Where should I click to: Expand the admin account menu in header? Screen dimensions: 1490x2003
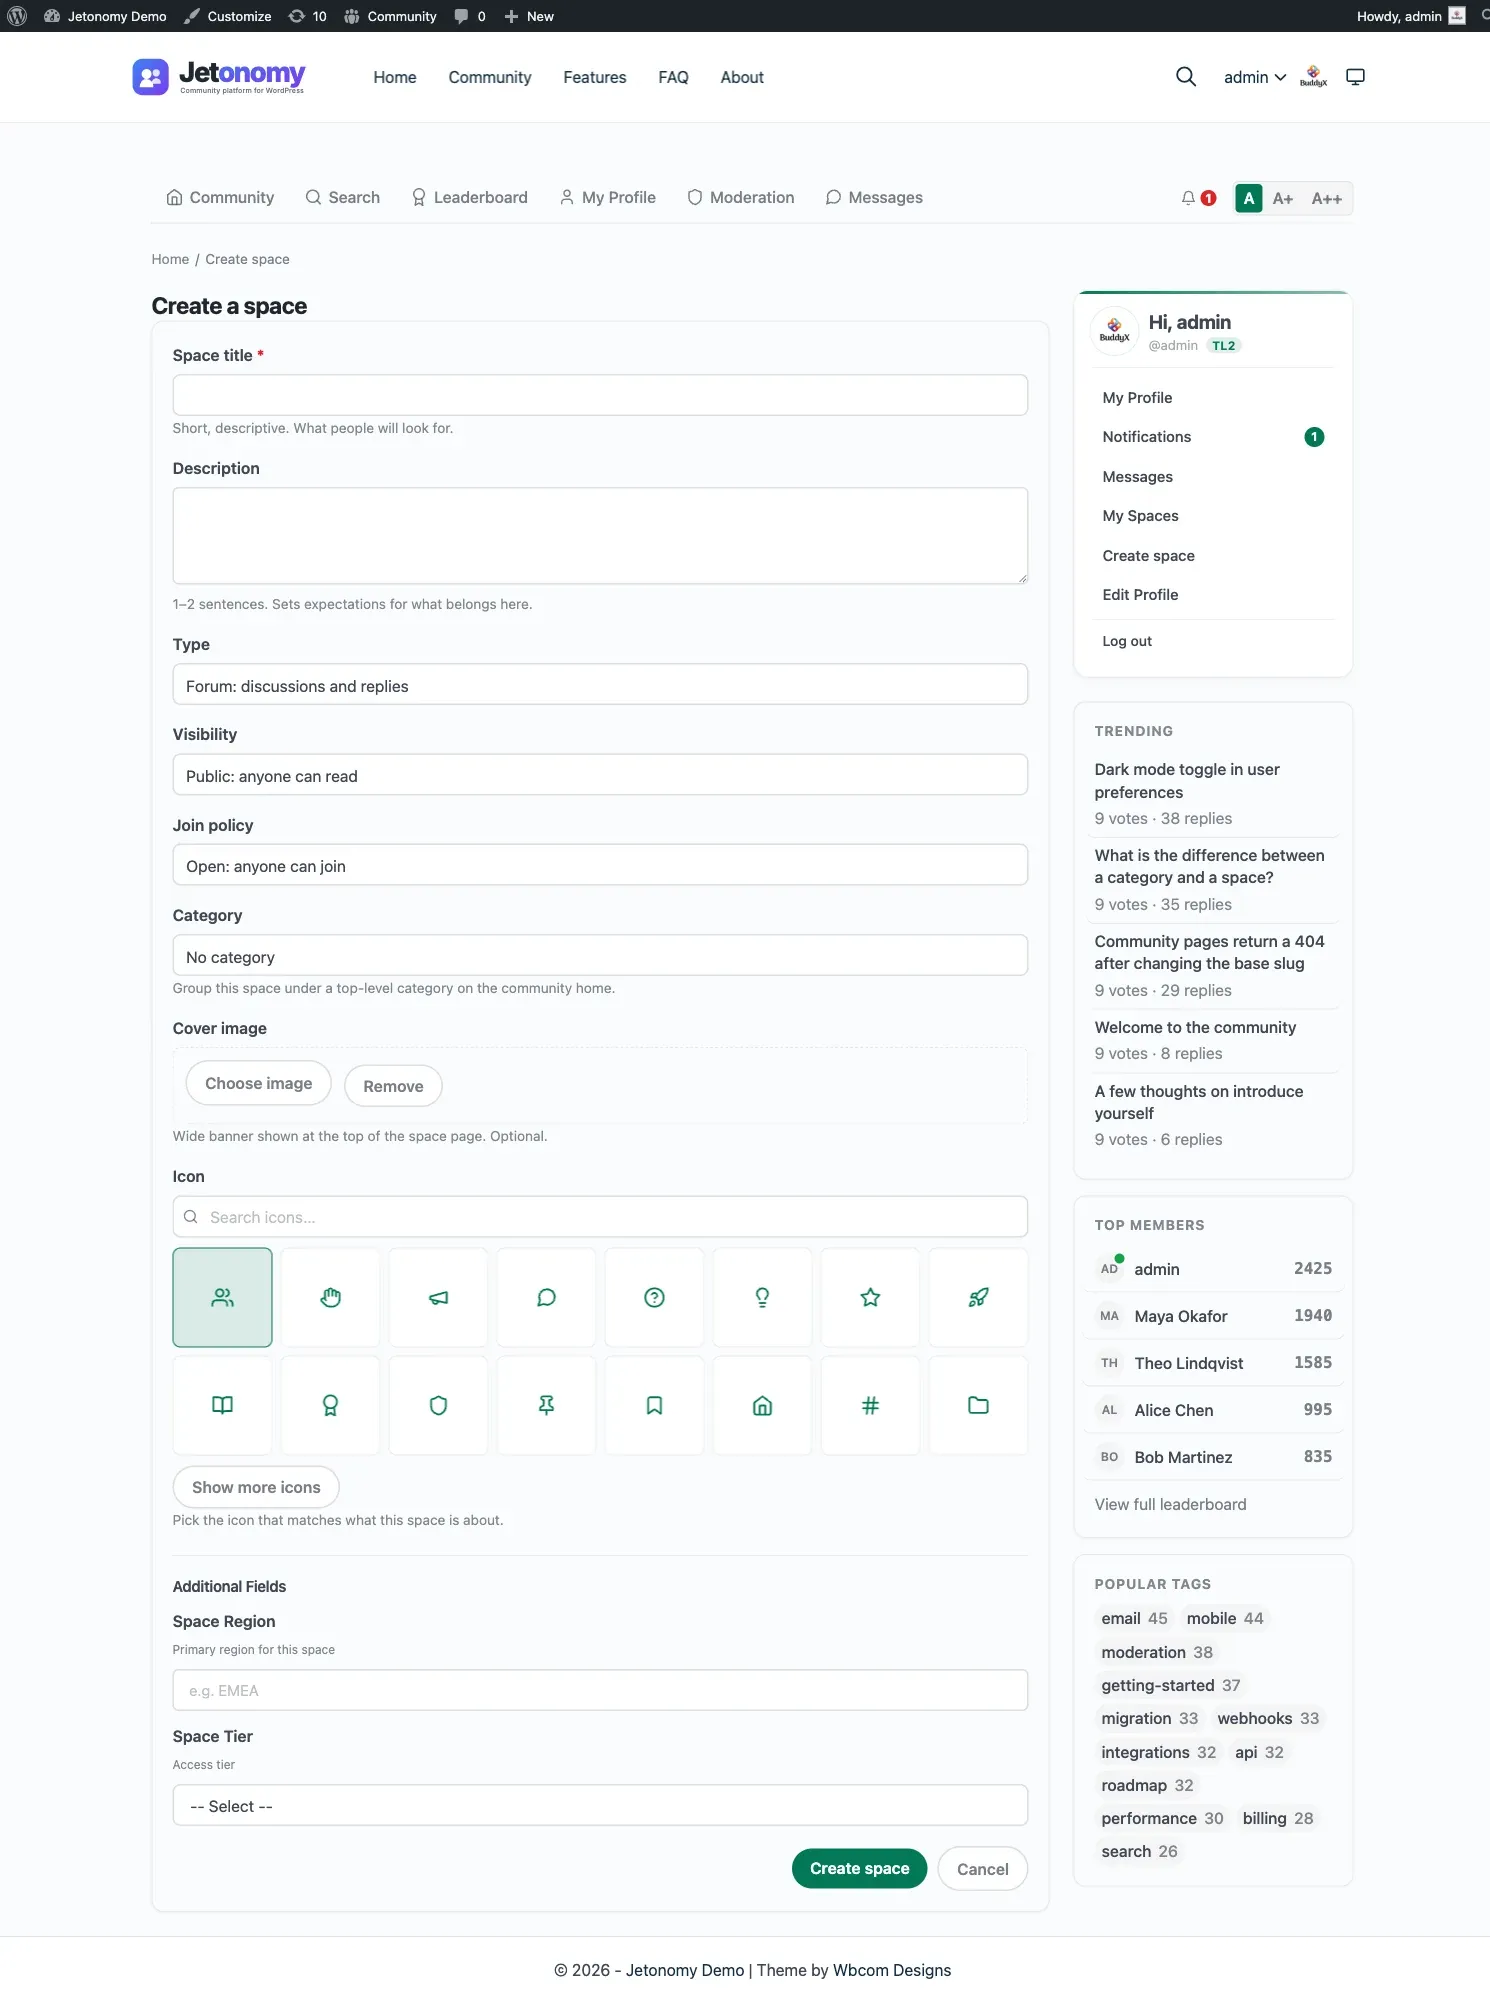click(x=1255, y=77)
